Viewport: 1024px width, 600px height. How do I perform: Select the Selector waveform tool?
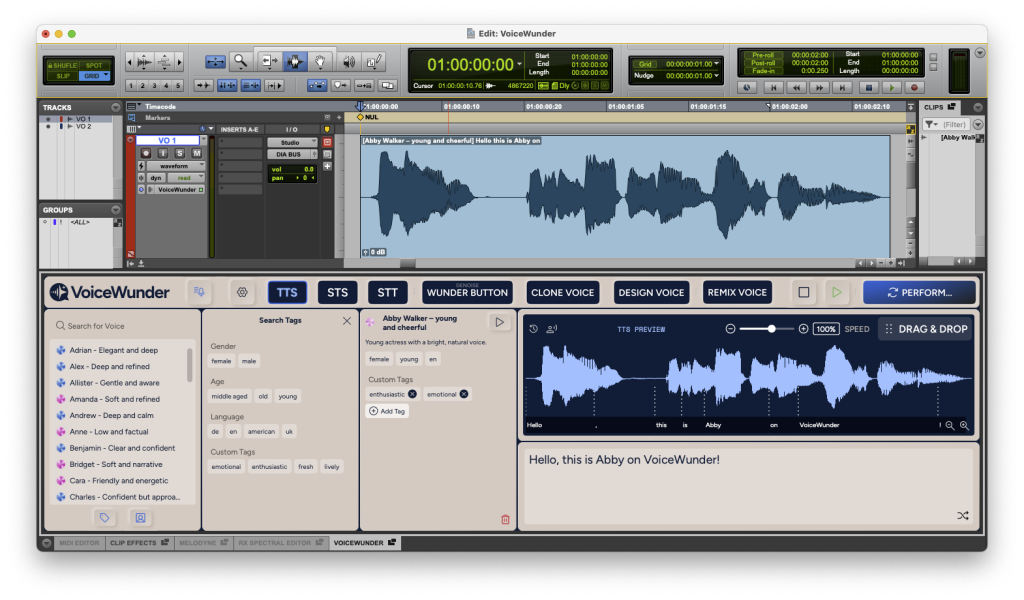295,61
